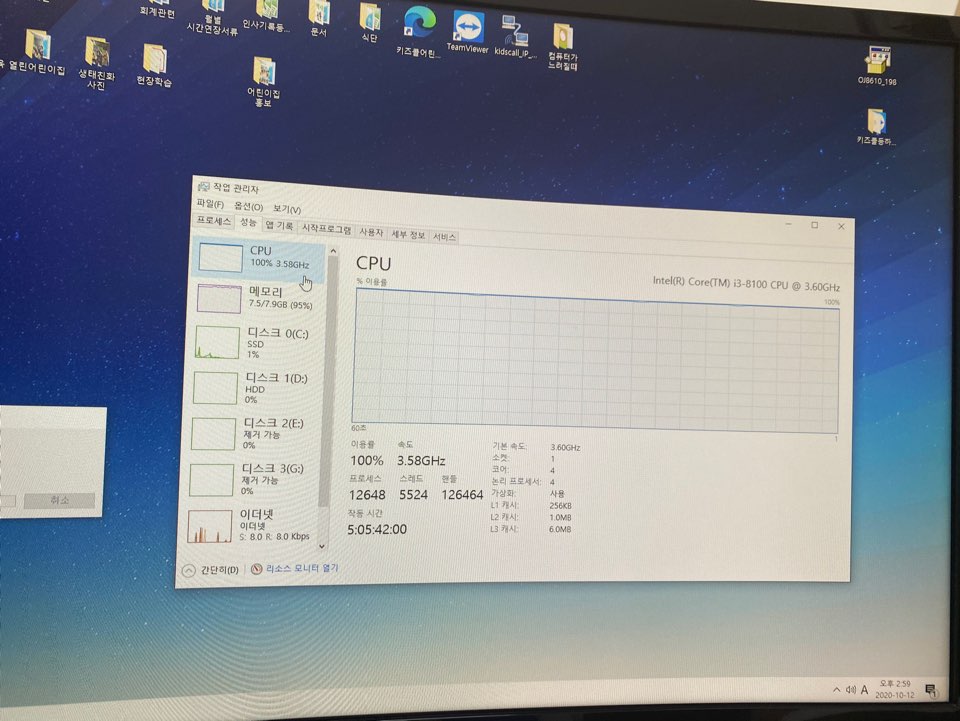Open the 문서 desktop folder
Image resolution: width=960 pixels, height=721 pixels.
pos(318,17)
